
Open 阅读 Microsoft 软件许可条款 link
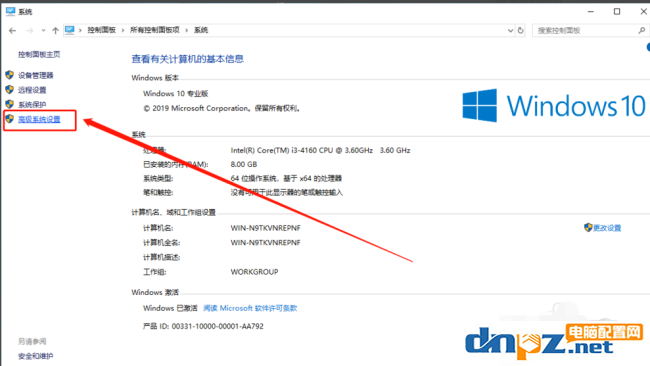[250, 308]
